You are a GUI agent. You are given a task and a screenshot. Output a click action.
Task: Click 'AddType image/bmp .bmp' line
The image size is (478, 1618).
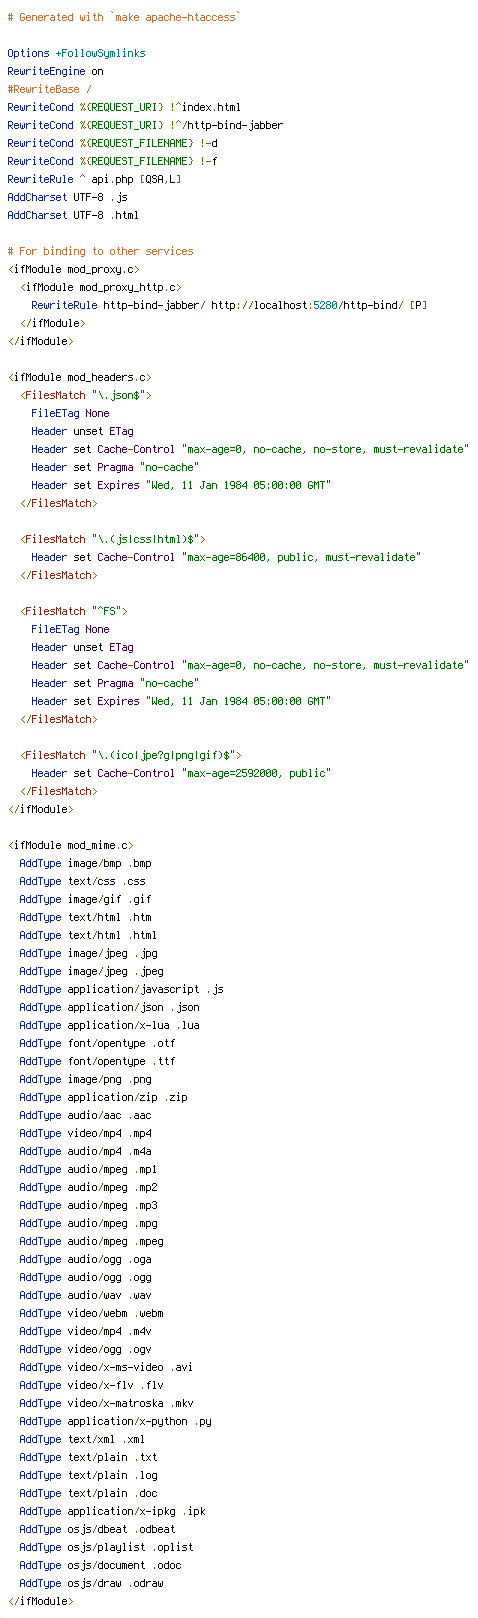[x=85, y=863]
